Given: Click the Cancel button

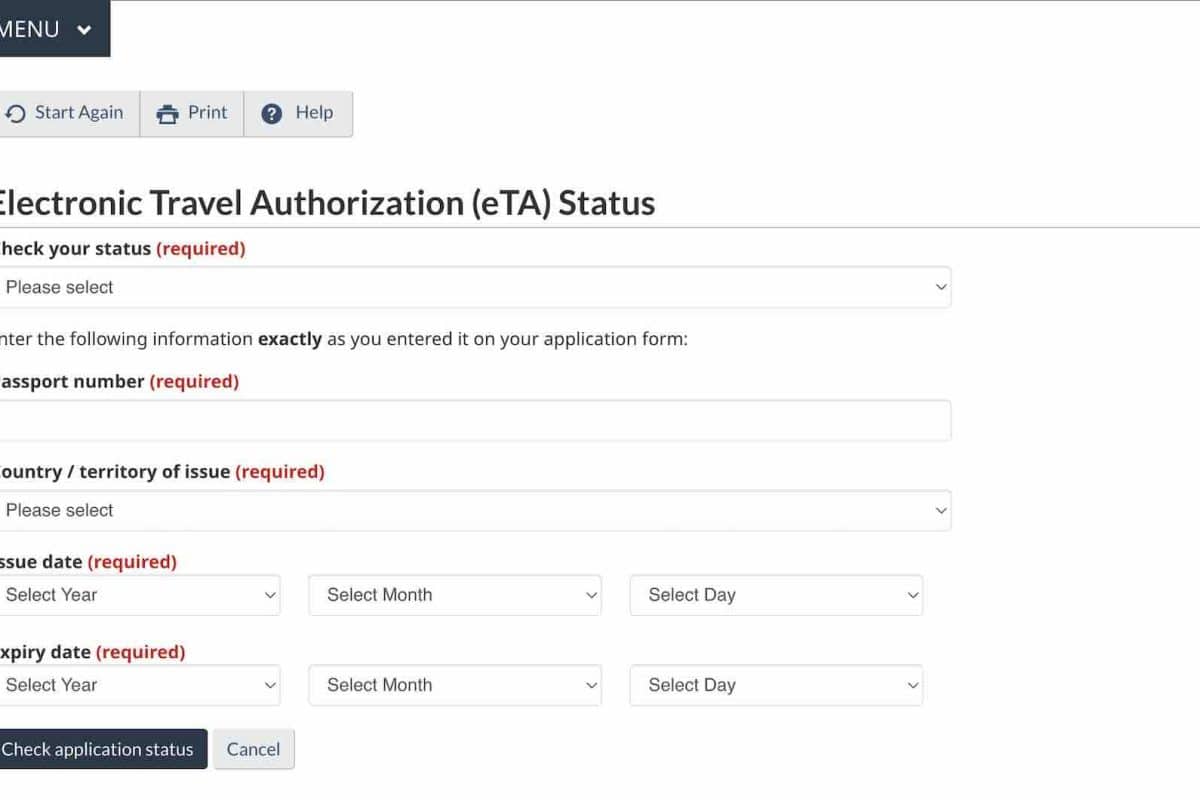Looking at the screenshot, I should [x=253, y=749].
